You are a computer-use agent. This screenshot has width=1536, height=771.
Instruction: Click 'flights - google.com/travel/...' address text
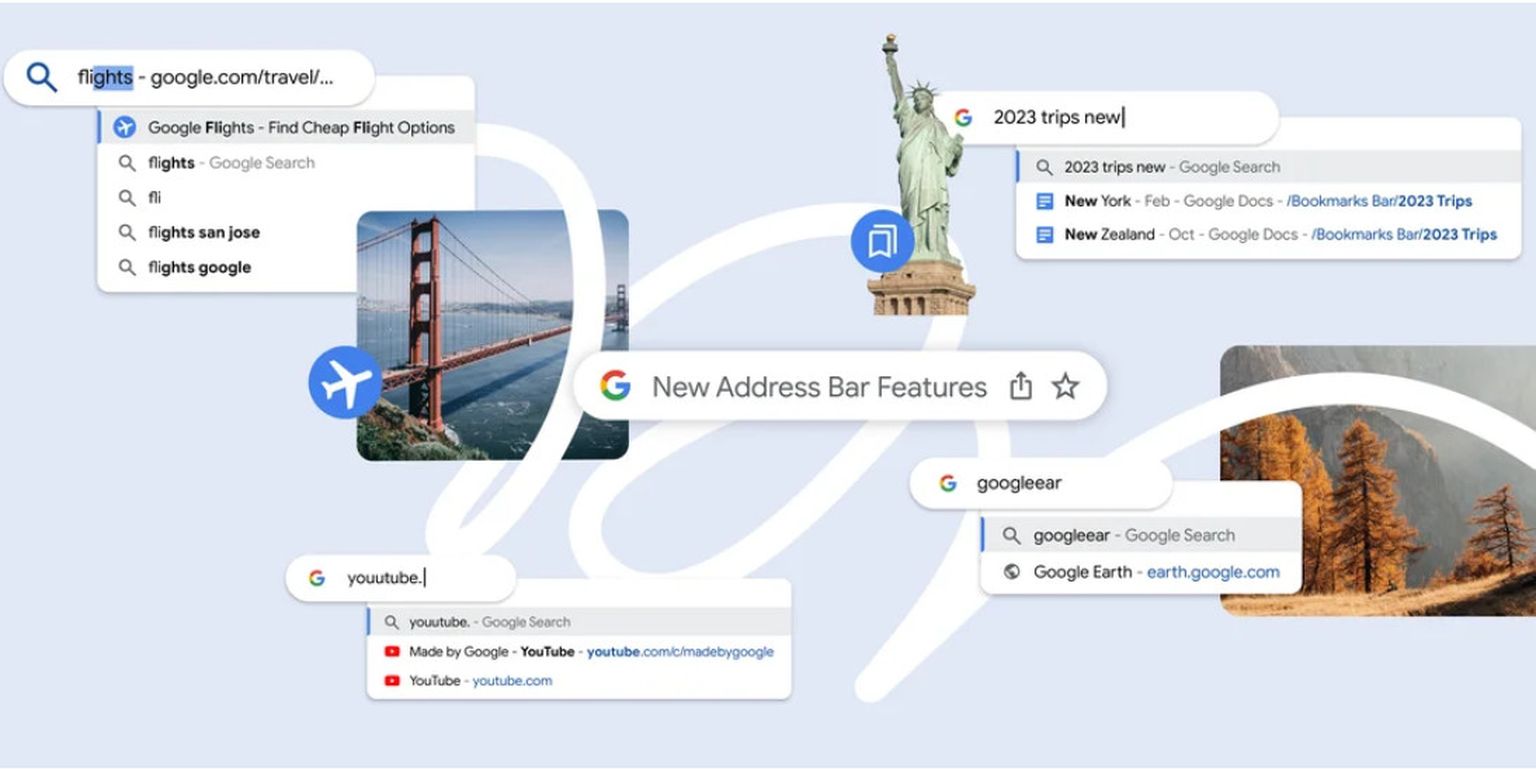(205, 77)
